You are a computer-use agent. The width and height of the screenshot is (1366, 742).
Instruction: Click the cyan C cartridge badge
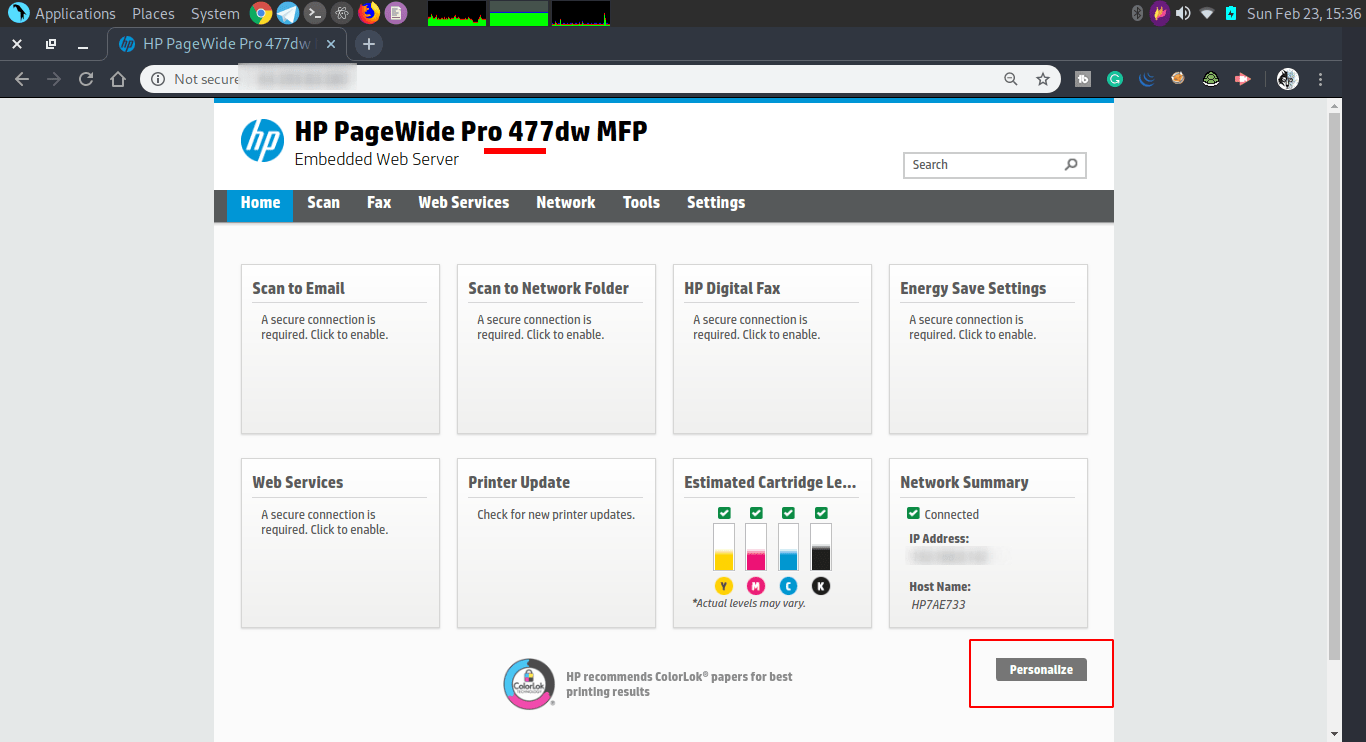788,586
